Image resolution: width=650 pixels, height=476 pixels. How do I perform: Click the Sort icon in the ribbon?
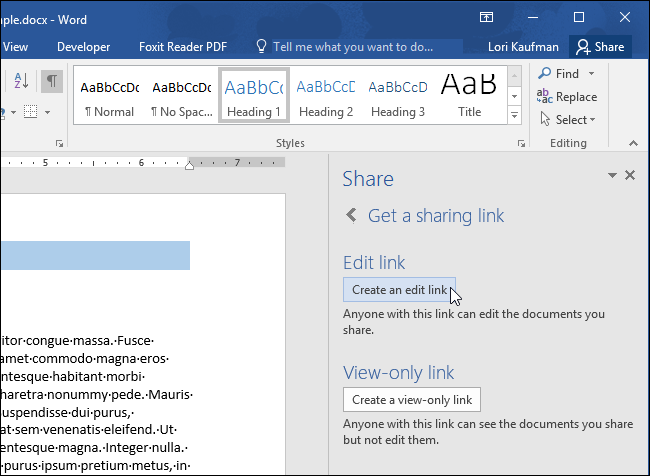click(22, 81)
